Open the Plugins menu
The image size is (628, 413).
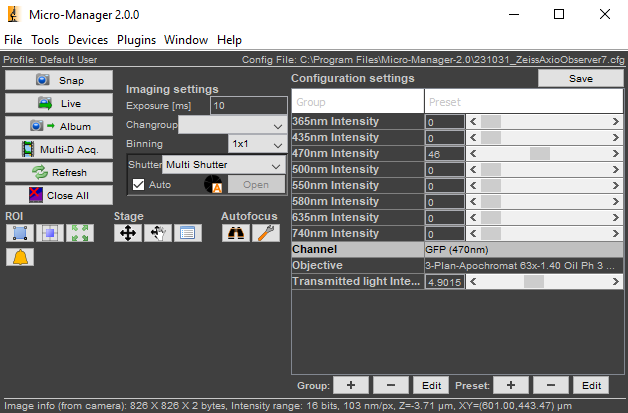[x=136, y=40]
